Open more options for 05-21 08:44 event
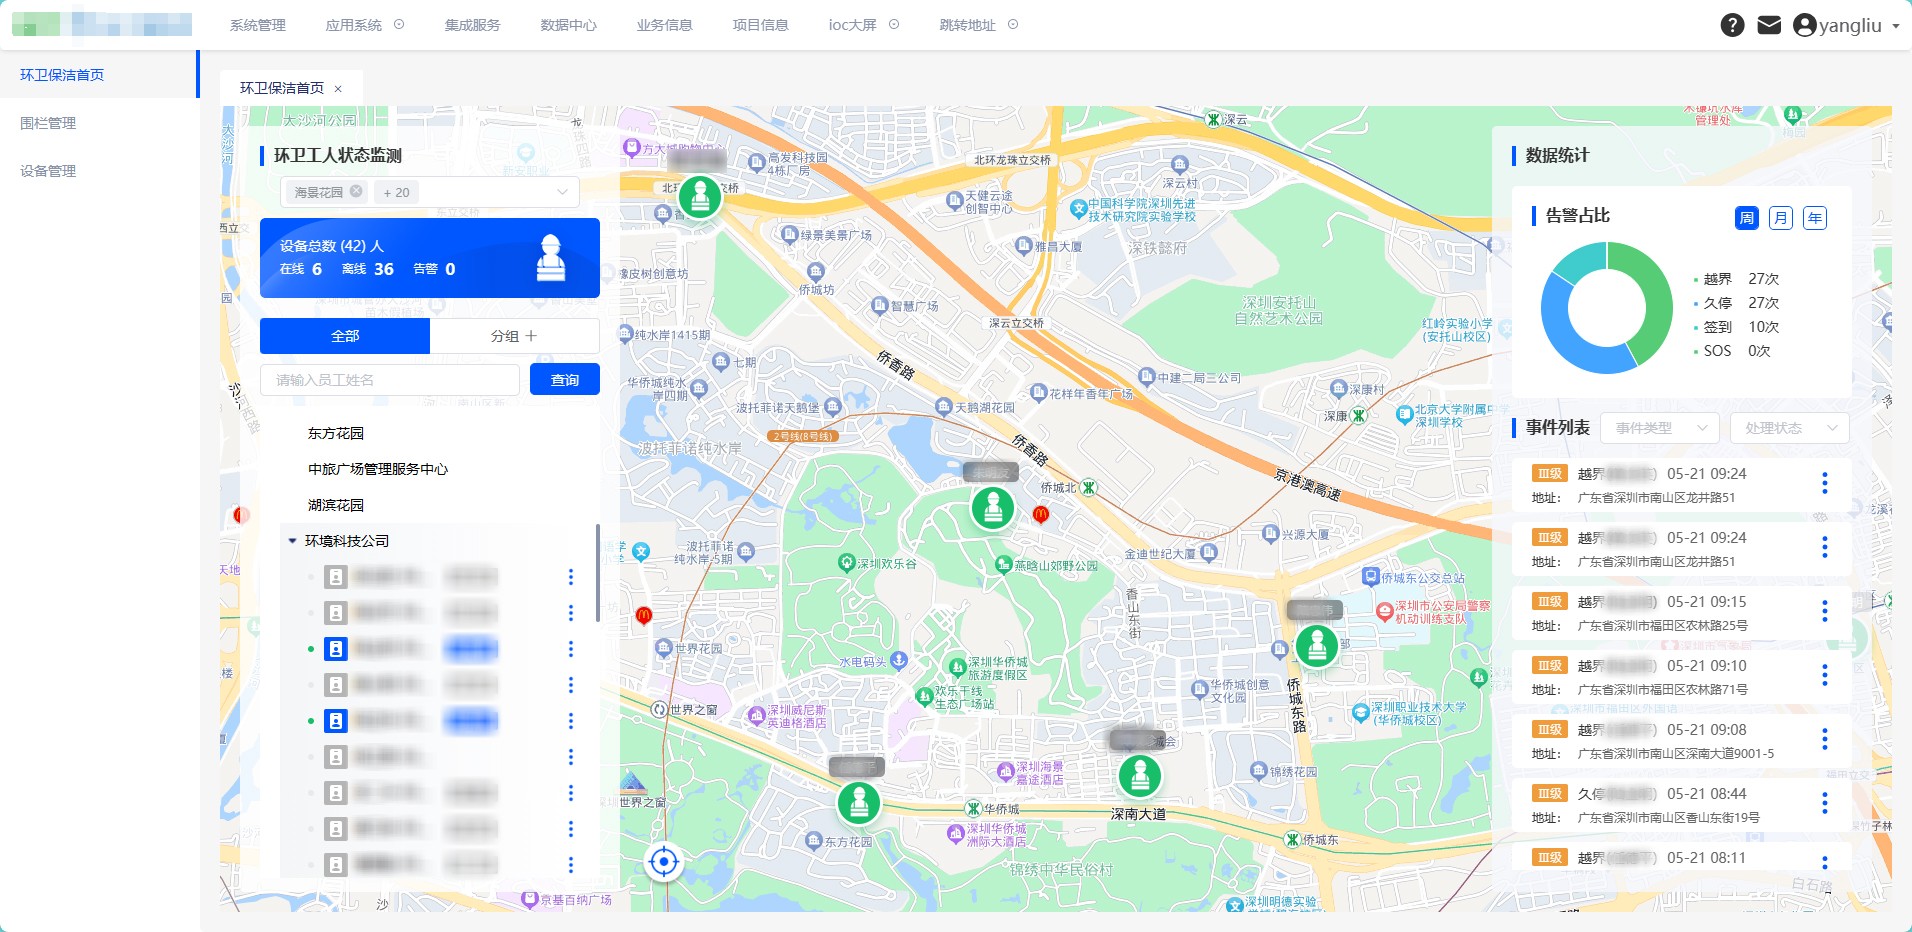1912x932 pixels. pos(1825,803)
